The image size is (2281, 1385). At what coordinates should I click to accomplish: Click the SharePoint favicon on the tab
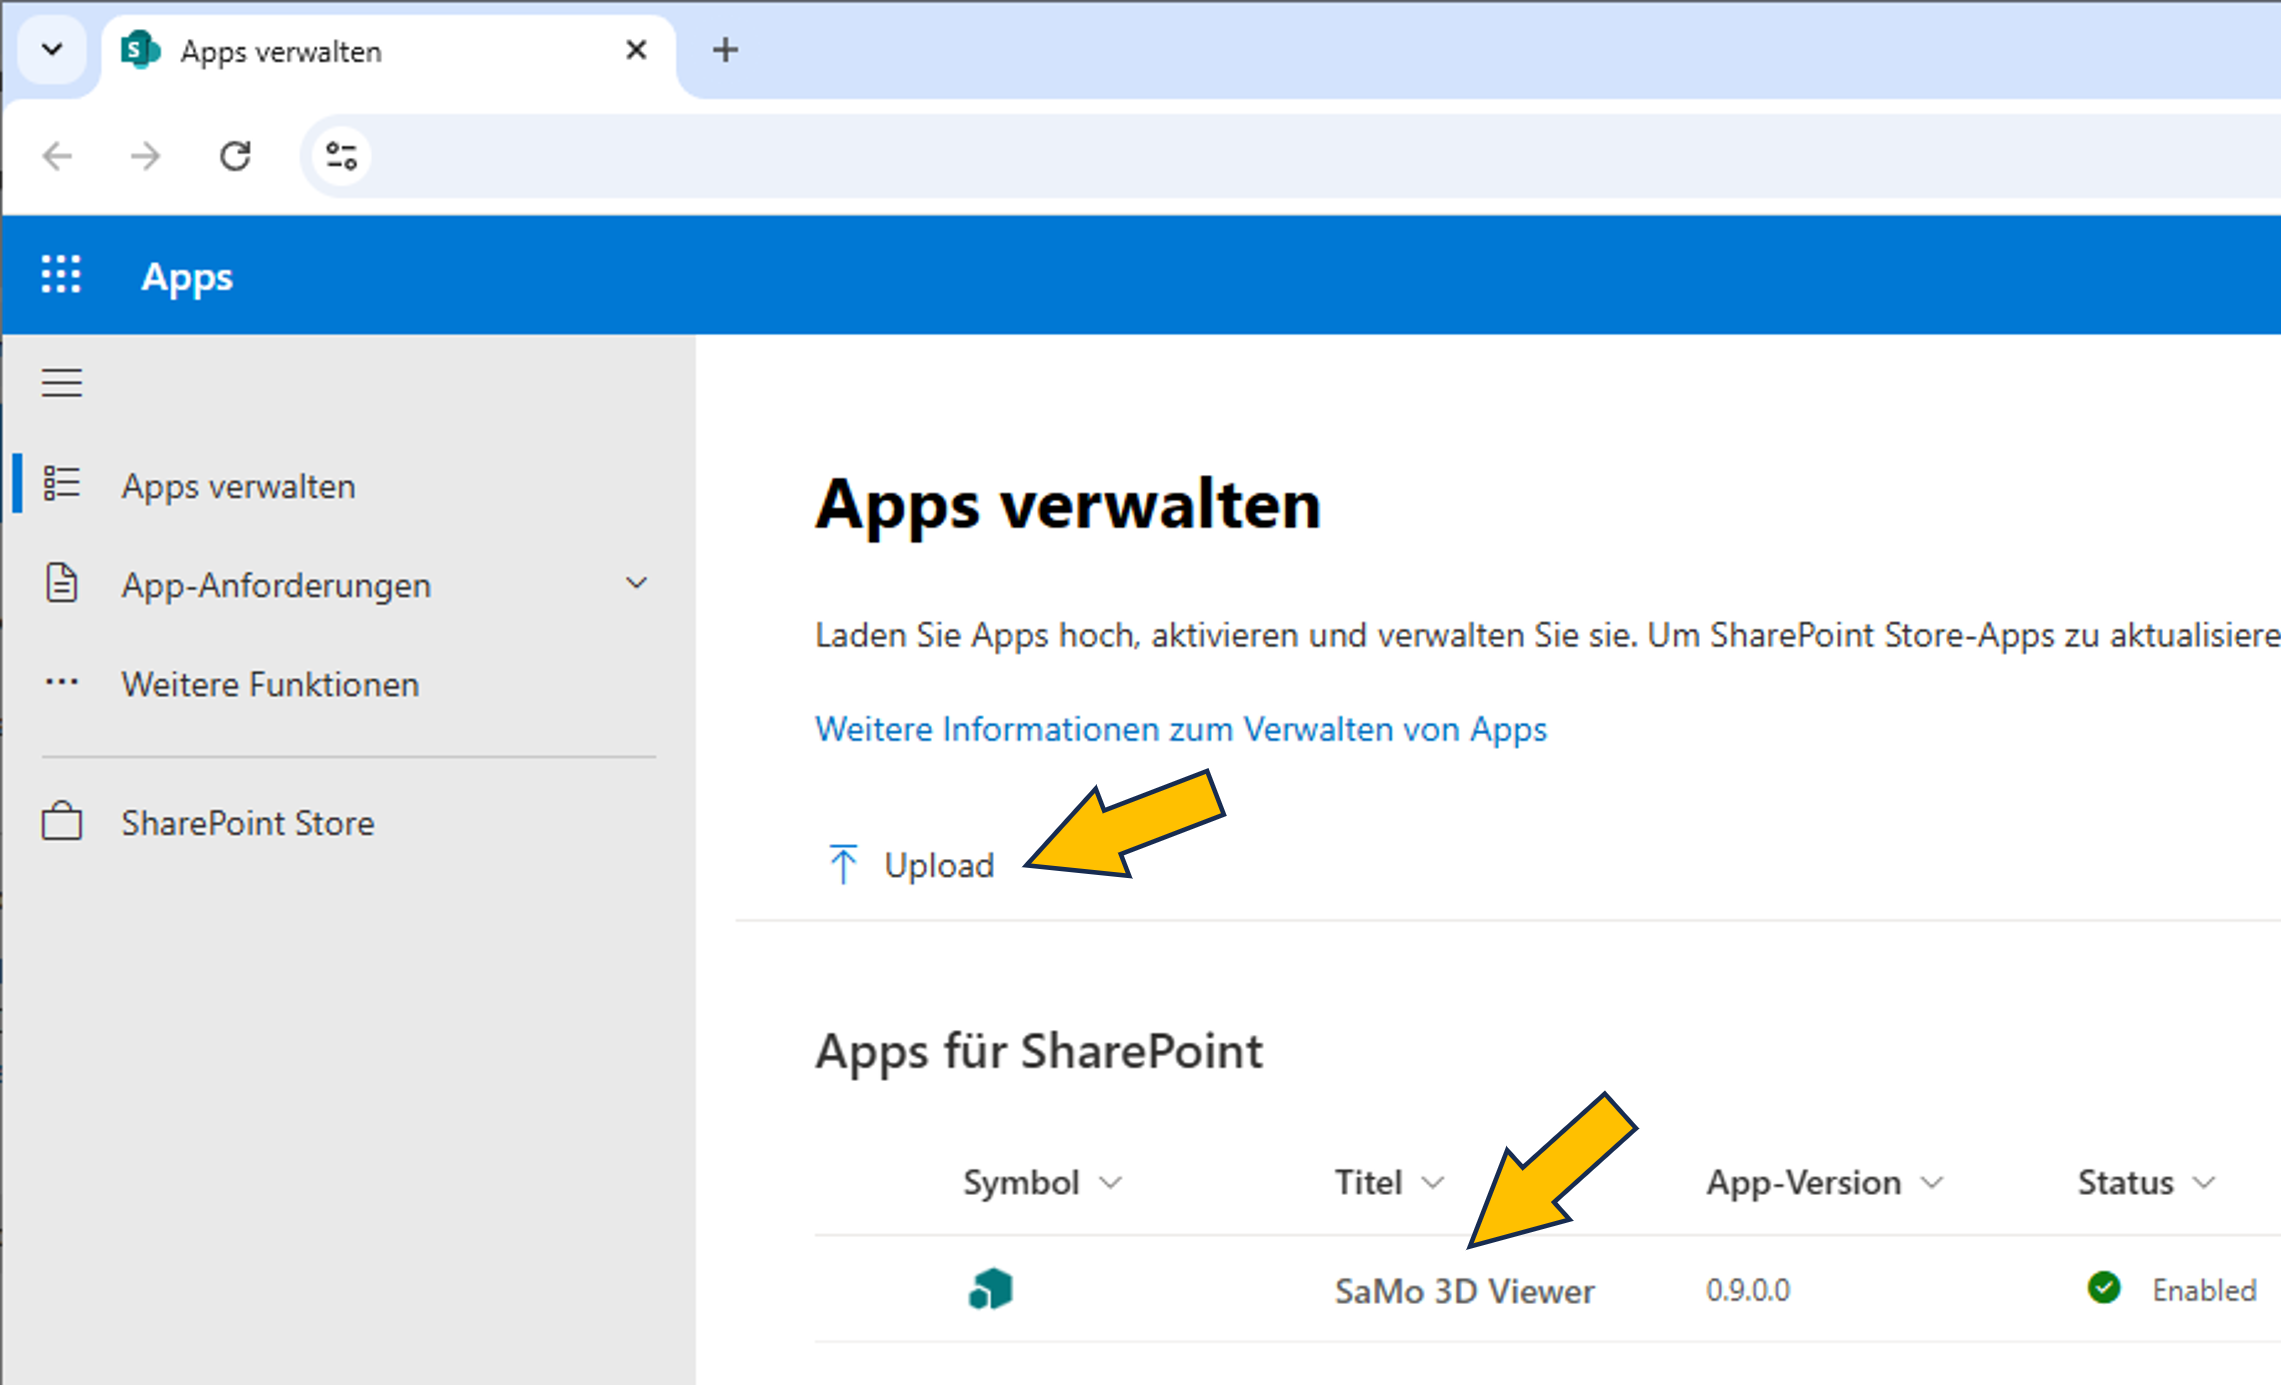click(140, 50)
